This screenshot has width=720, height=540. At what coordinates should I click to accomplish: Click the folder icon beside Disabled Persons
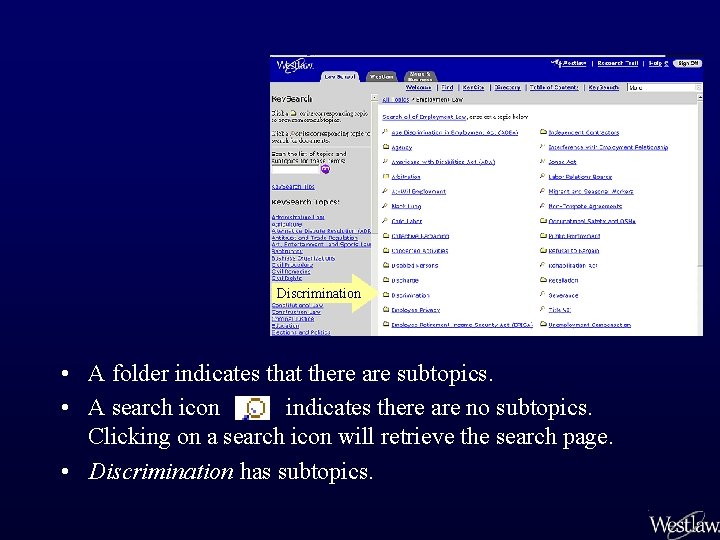point(386,265)
